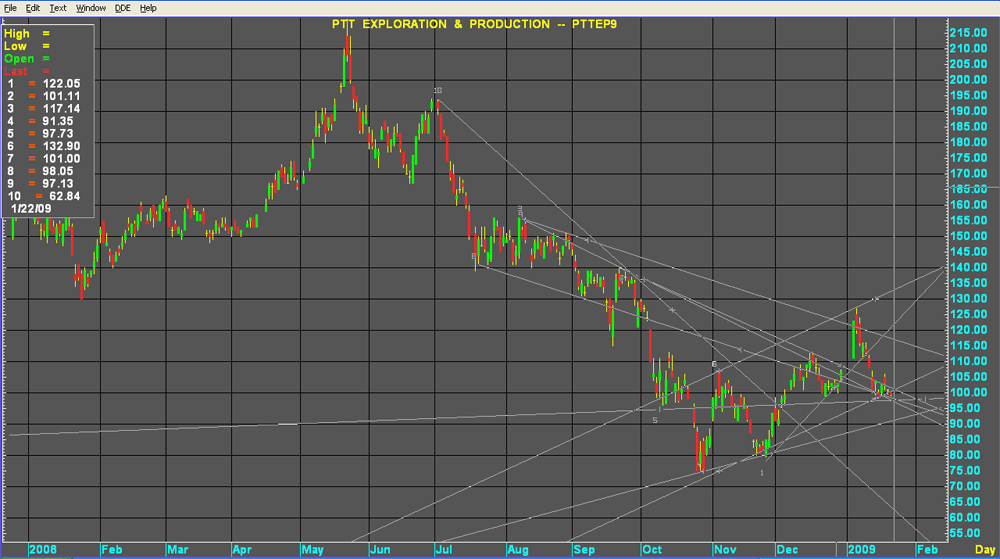Click trendline anchor marker 5 below October candles
This screenshot has height=559, width=1000.
point(655,421)
